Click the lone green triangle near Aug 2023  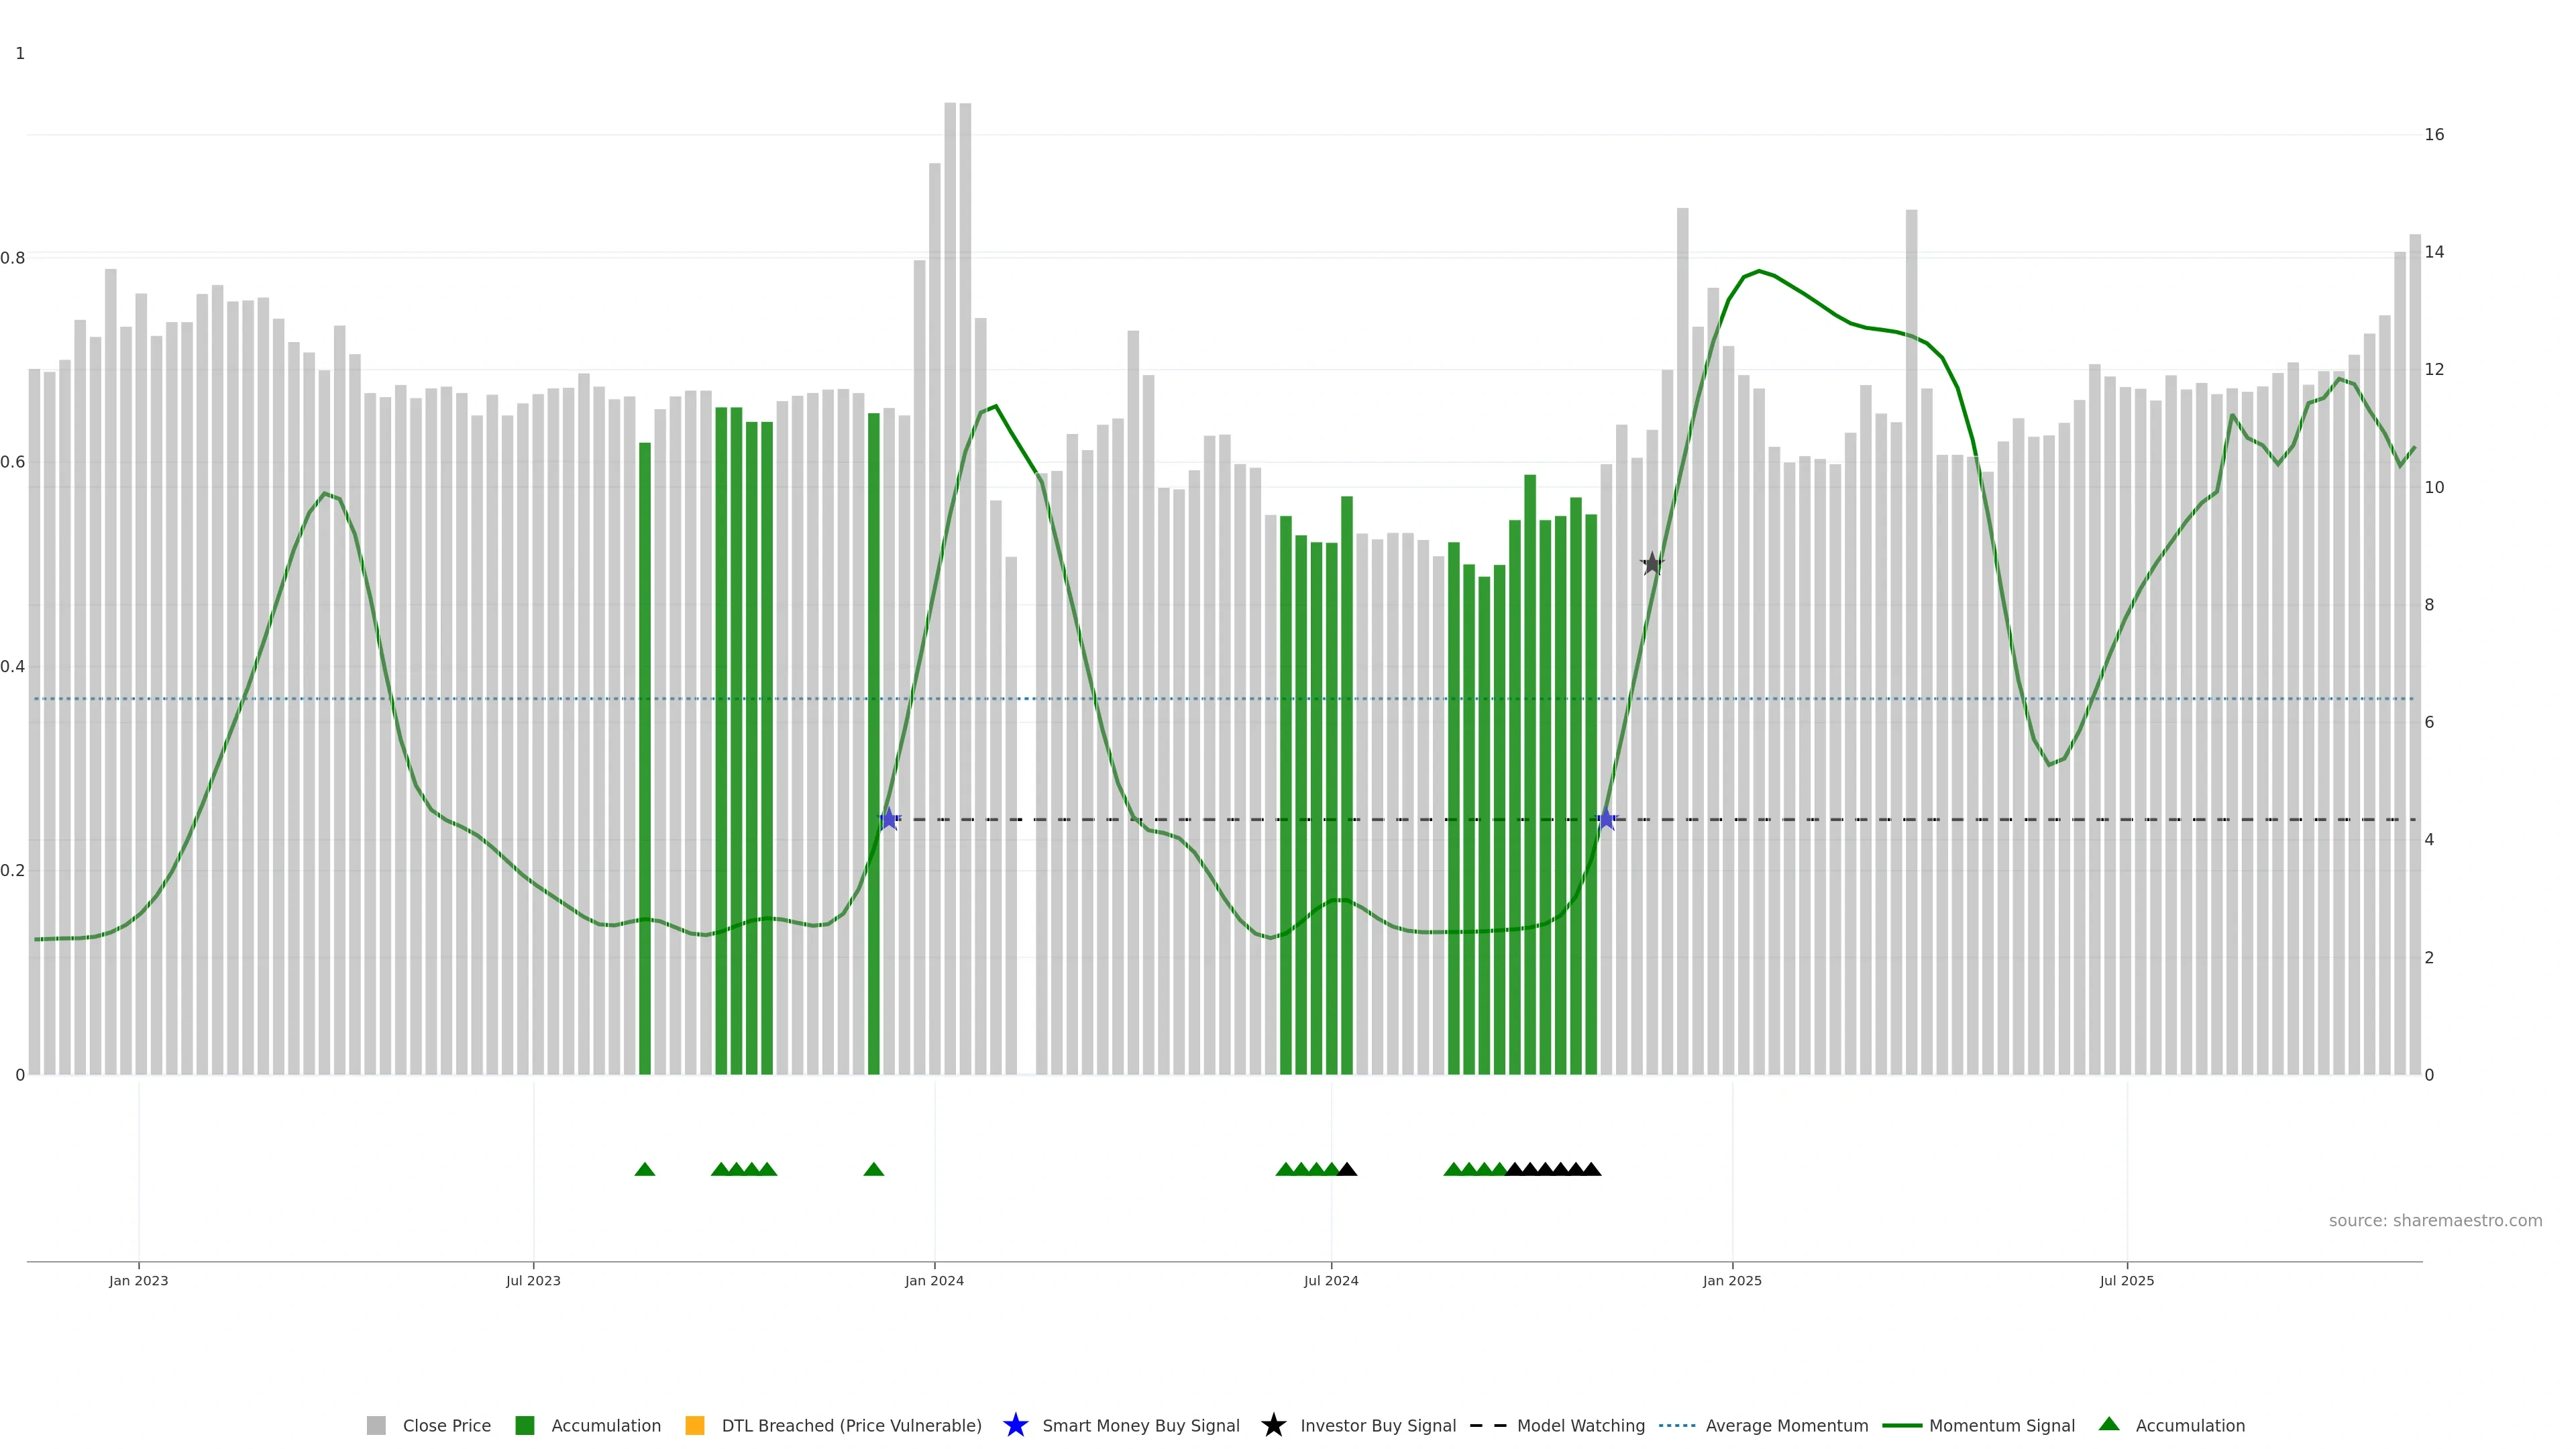click(x=645, y=1169)
